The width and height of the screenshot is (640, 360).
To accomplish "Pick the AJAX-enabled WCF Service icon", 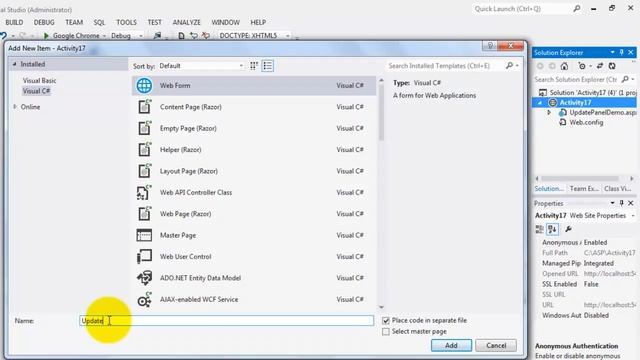I will [144, 300].
